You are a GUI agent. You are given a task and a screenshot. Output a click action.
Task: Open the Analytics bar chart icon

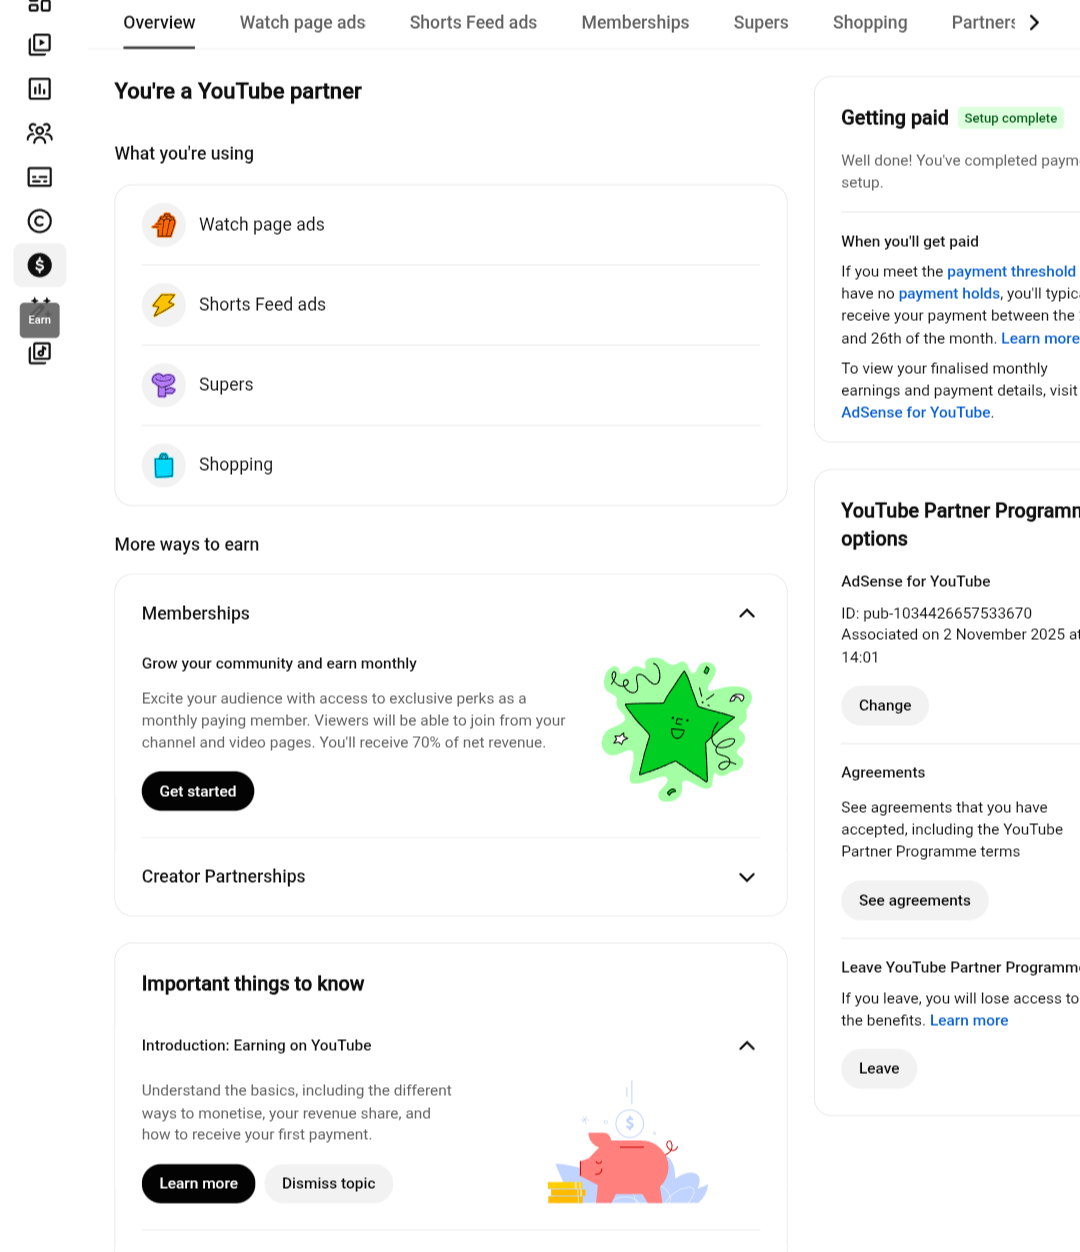coord(40,89)
